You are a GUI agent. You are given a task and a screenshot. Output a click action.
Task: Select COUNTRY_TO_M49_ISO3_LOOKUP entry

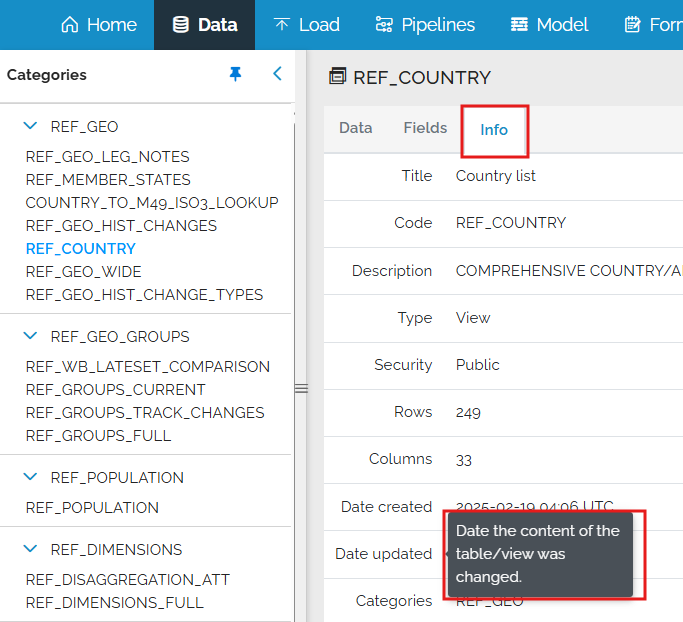point(152,203)
